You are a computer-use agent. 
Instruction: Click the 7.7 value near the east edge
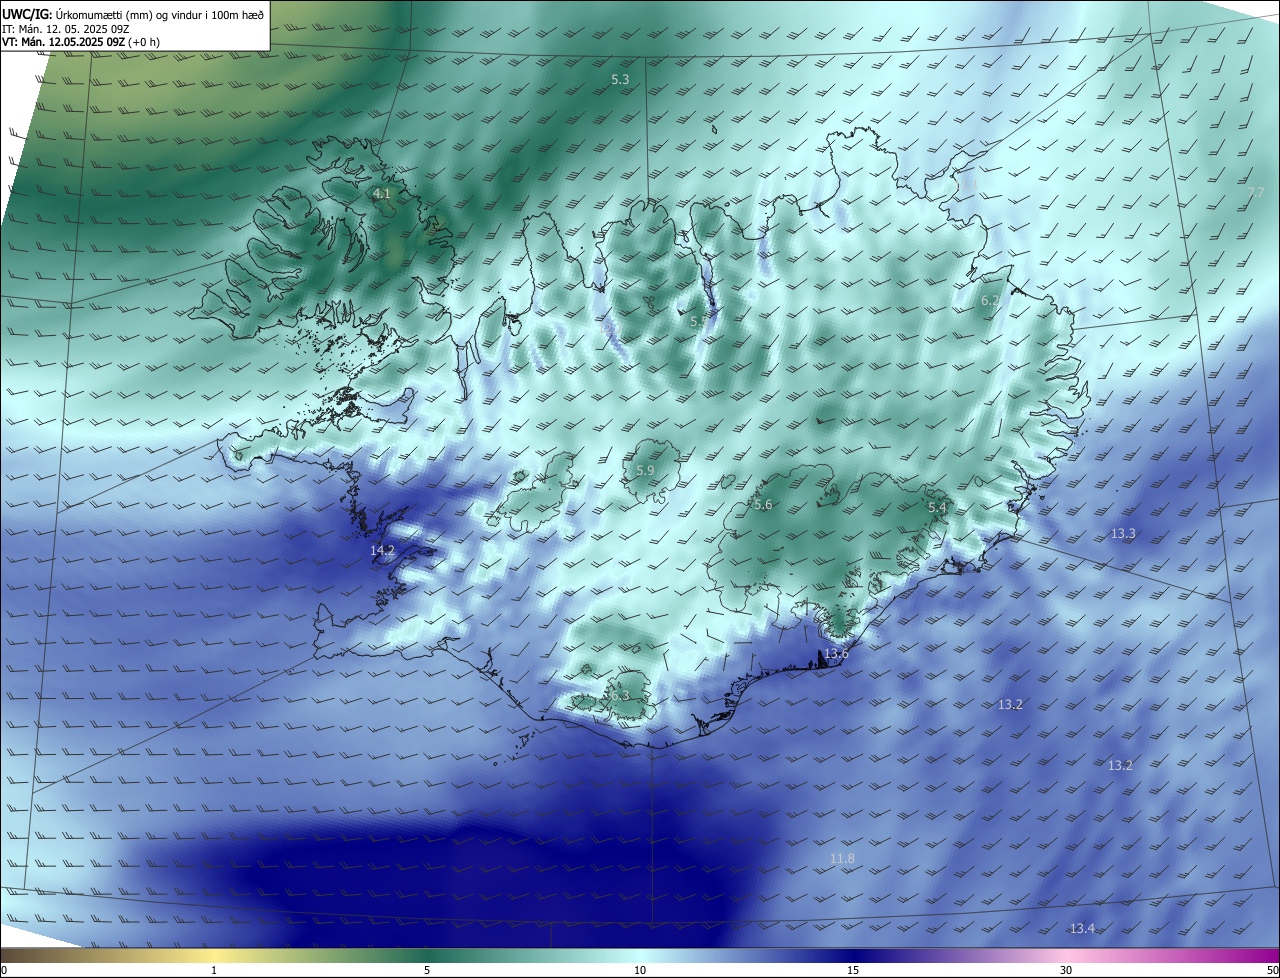[x=1256, y=192]
